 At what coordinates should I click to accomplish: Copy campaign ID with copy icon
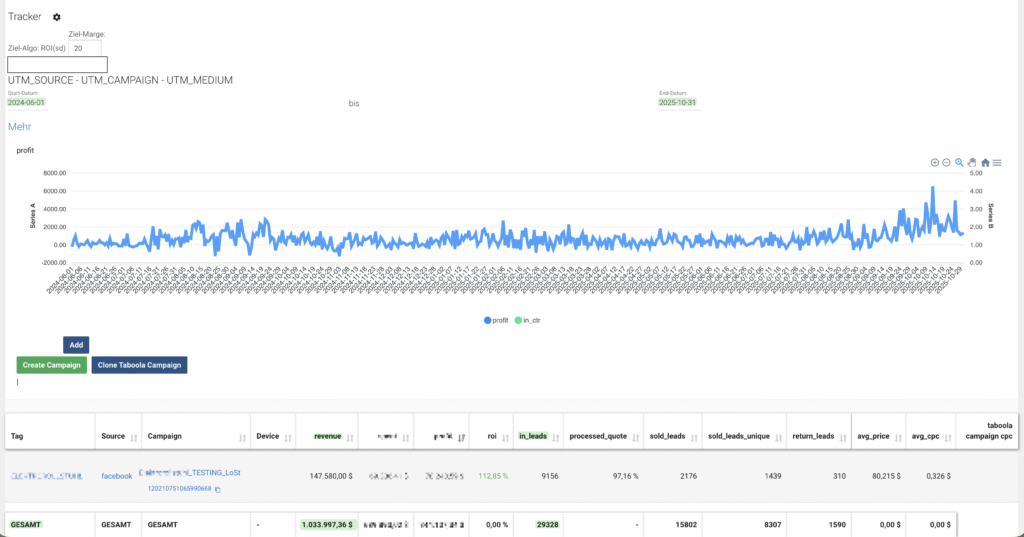218,488
